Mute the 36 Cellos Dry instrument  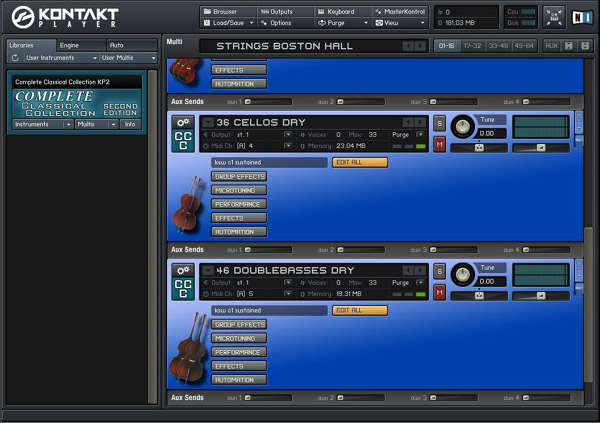pos(439,144)
